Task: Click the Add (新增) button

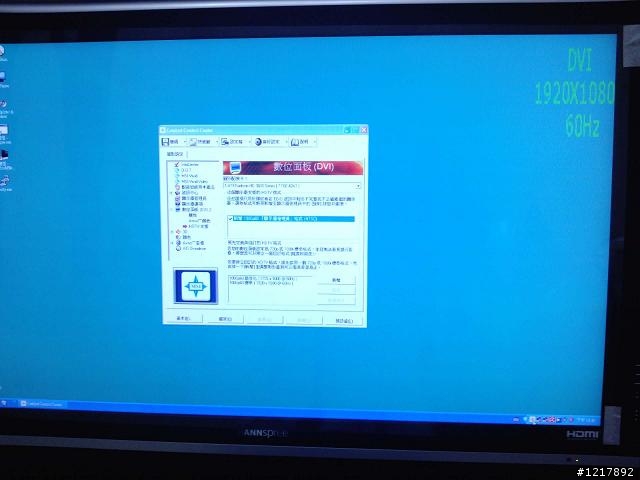Action: pyautogui.click(x=336, y=280)
